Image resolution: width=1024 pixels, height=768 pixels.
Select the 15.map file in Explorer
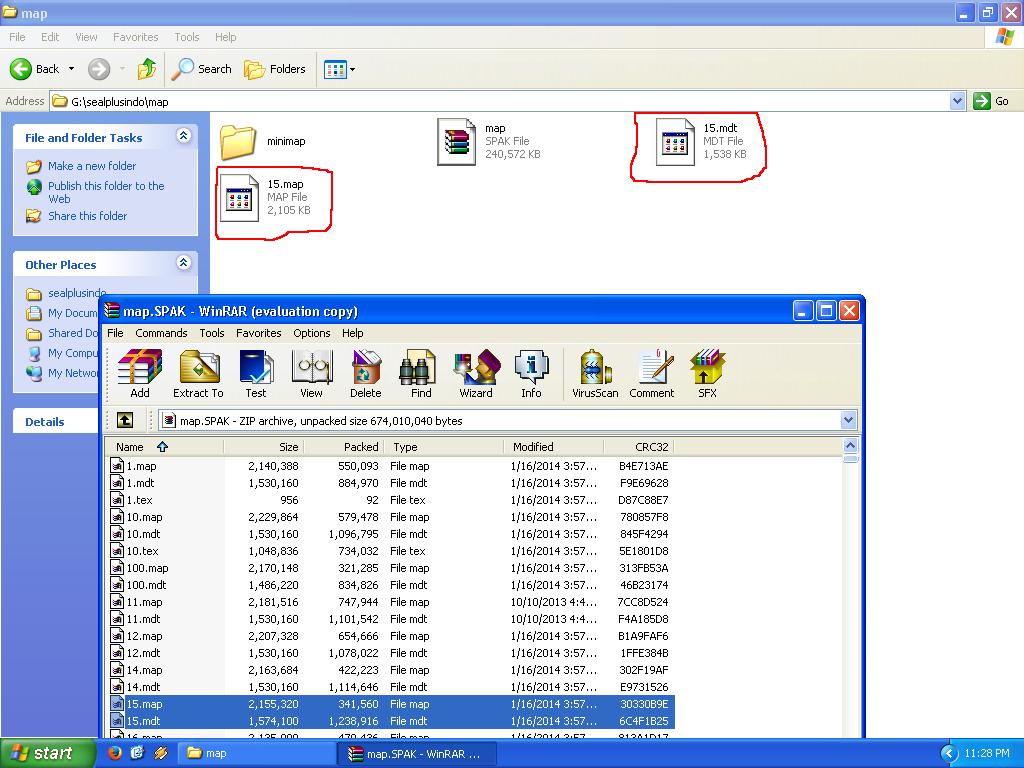click(265, 197)
